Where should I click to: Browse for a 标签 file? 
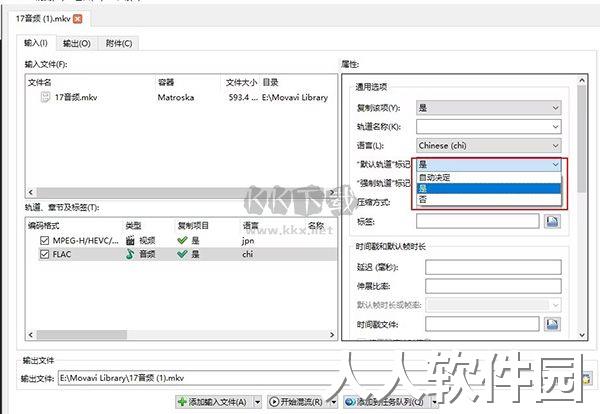click(x=552, y=221)
